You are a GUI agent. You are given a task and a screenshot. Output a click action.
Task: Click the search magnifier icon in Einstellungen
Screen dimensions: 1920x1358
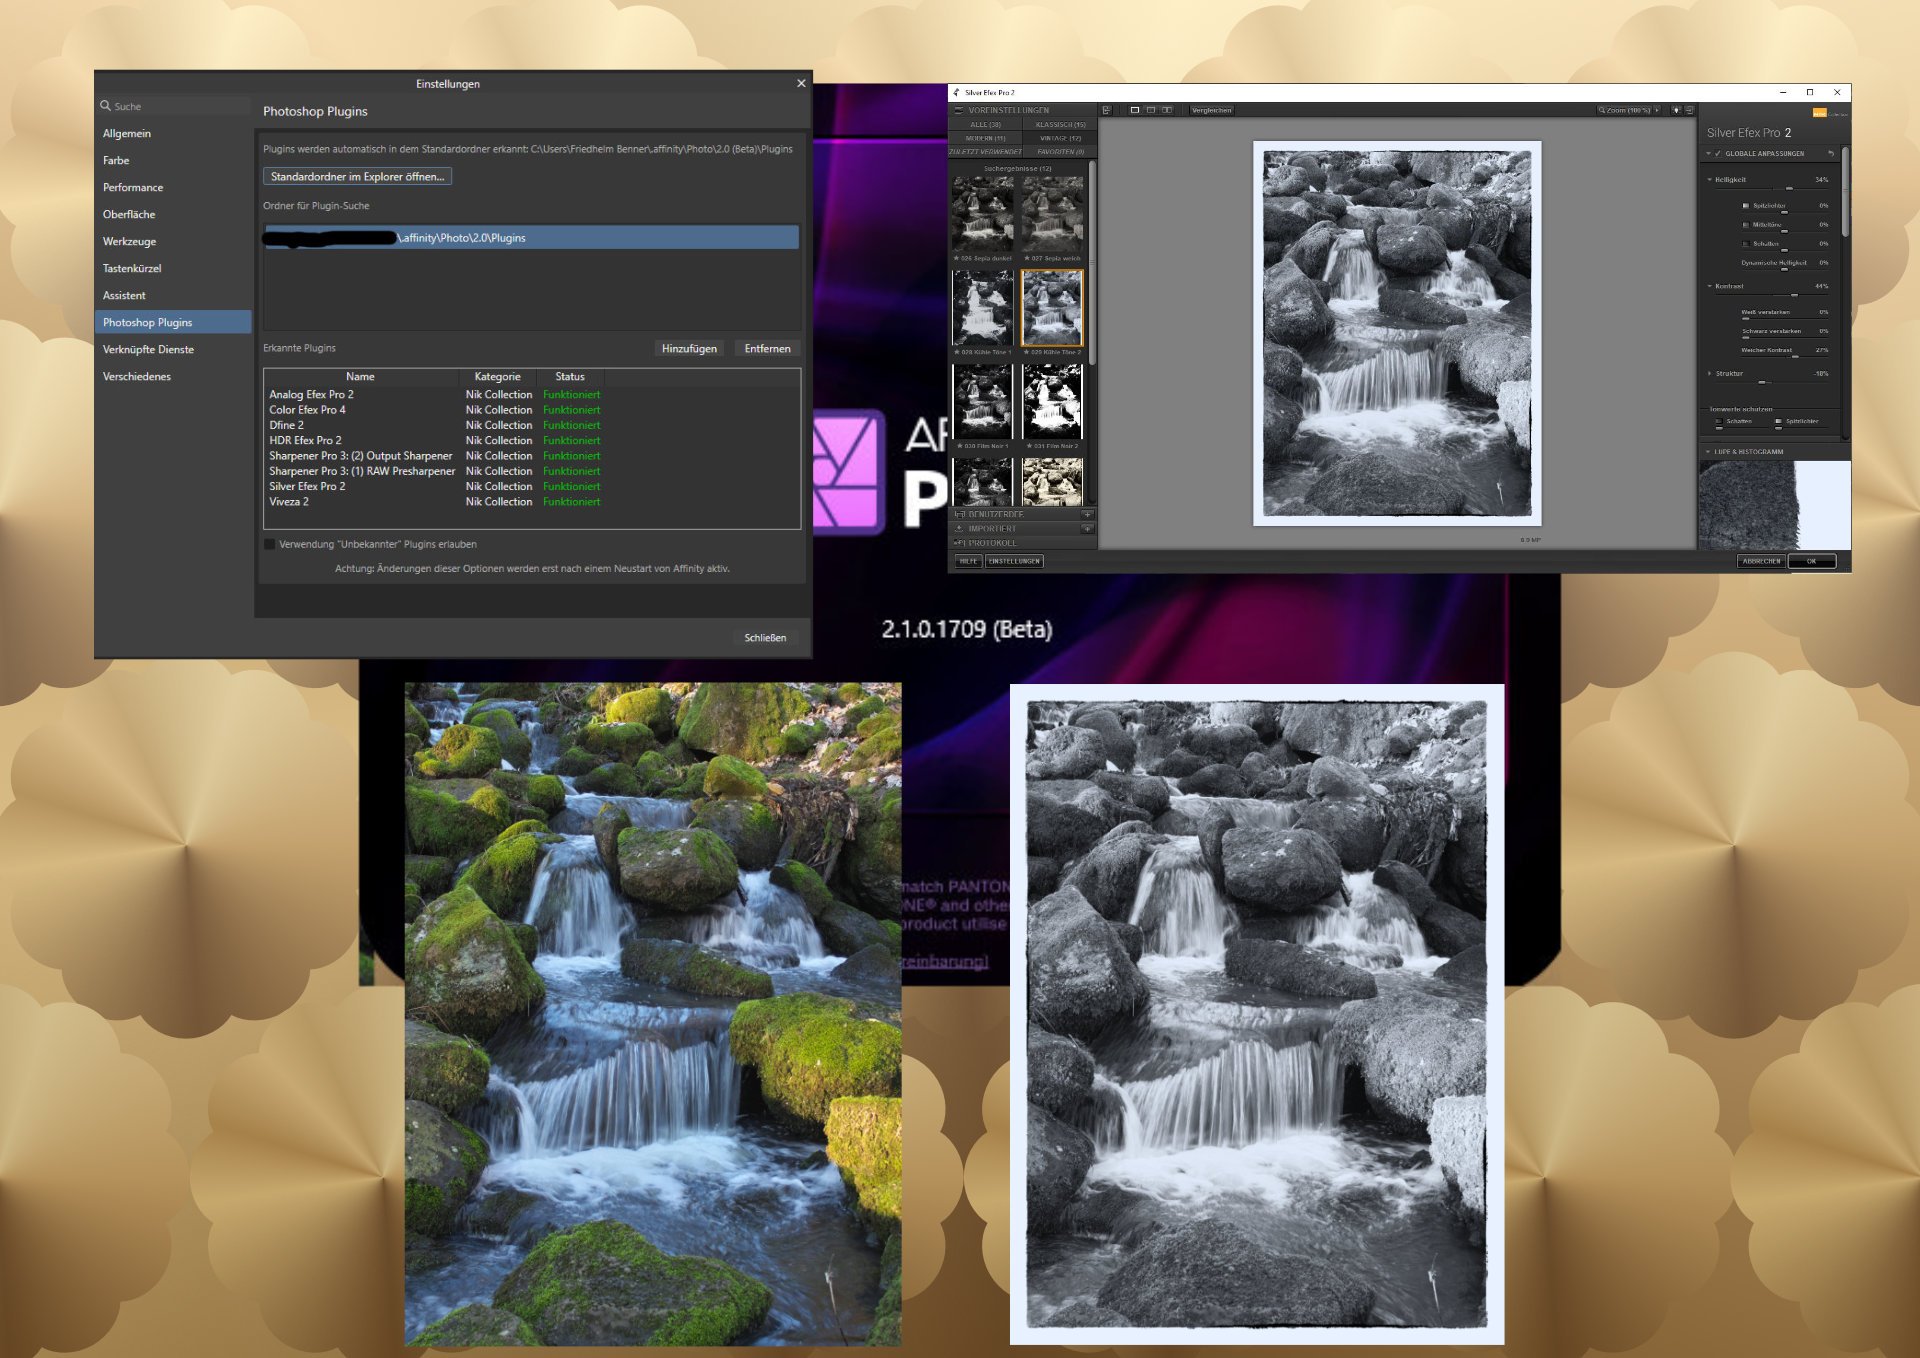pyautogui.click(x=105, y=106)
